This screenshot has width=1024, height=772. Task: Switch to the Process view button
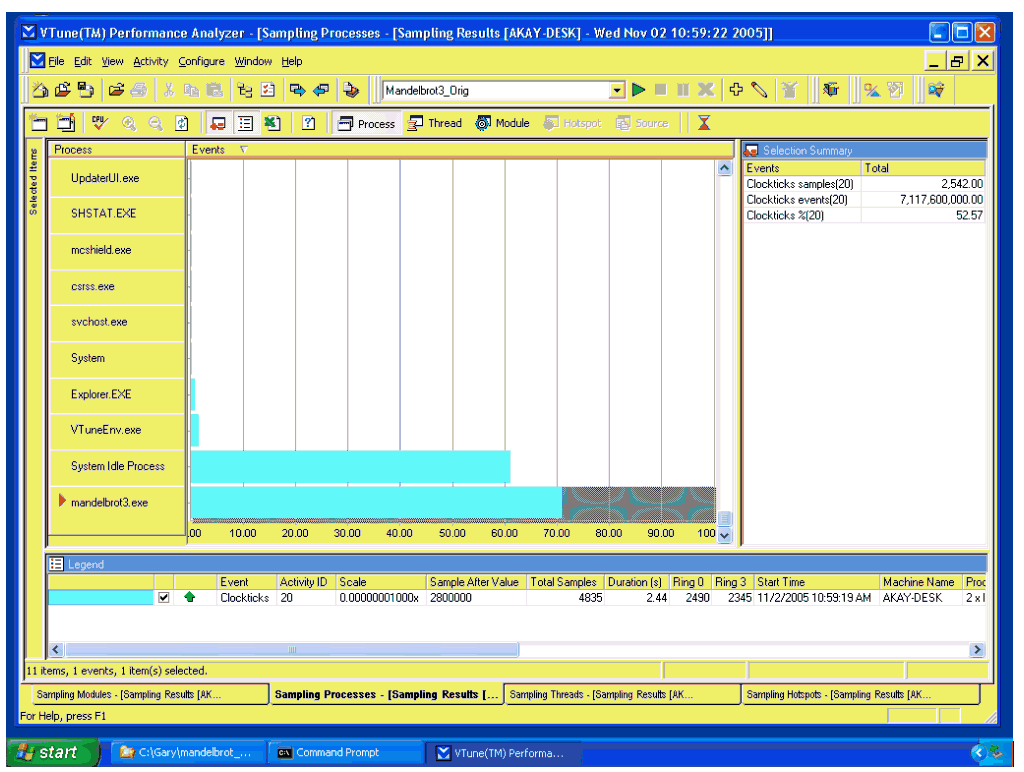366,123
